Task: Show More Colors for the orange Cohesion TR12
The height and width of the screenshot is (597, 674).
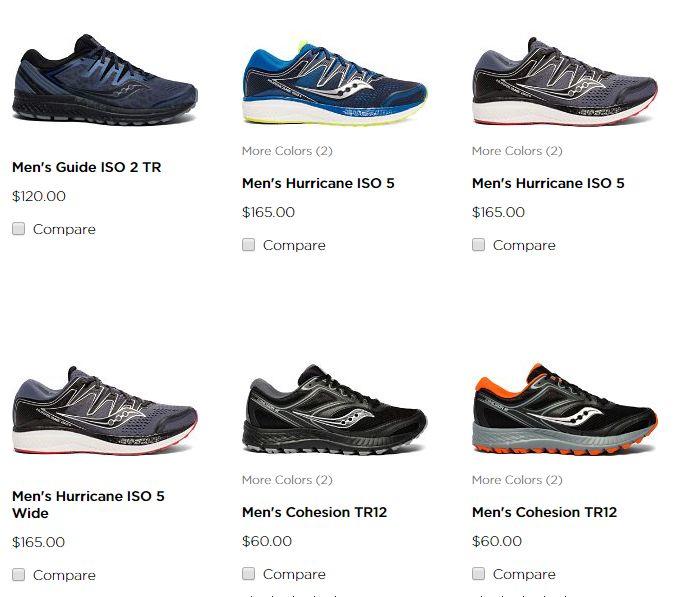Action: click(x=517, y=480)
